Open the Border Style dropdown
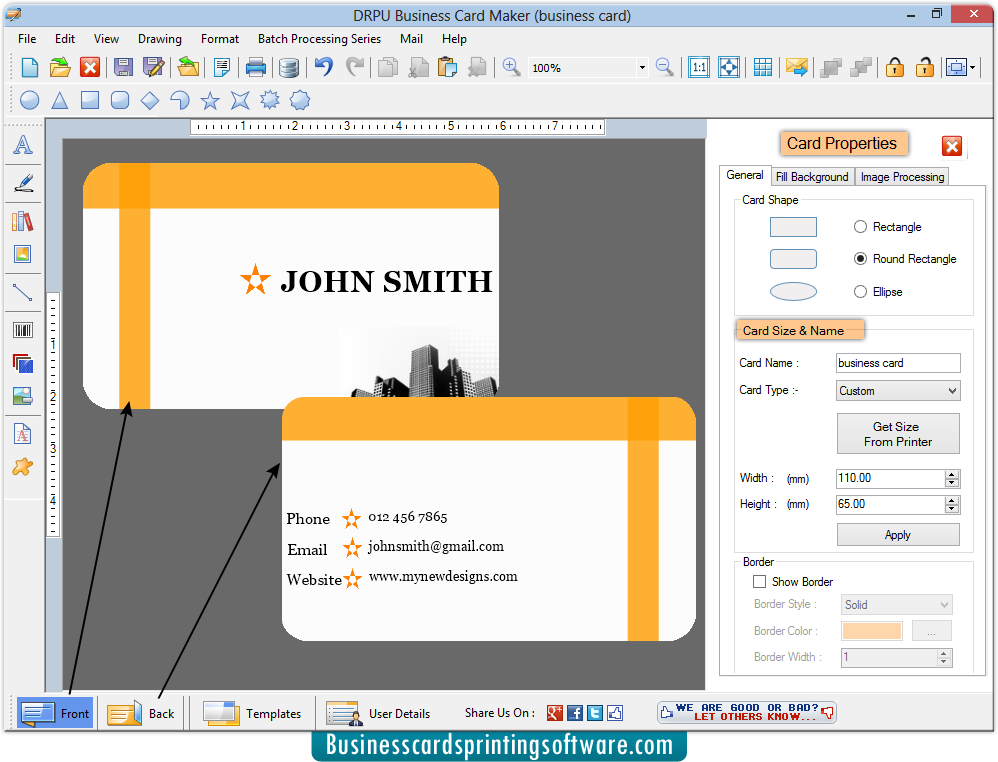Image resolution: width=998 pixels, height=762 pixels. [896, 604]
